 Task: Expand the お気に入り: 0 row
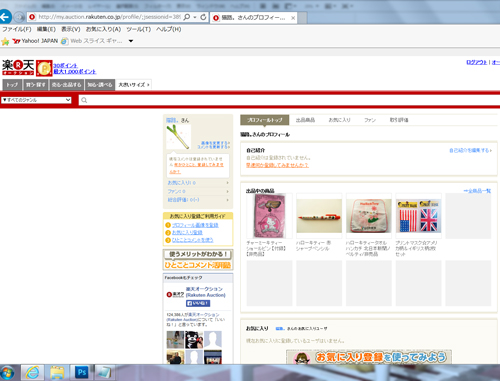198,183
